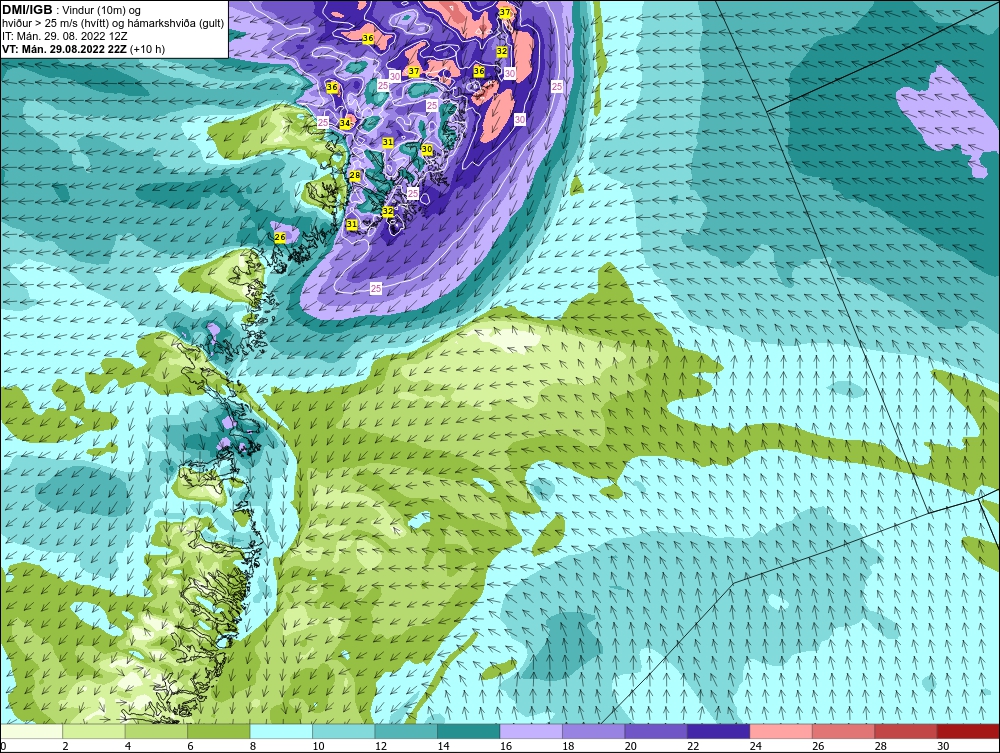The image size is (1000, 753).
Task: Click the dark red swatch above 30 m/s
Action: [x=969, y=731]
